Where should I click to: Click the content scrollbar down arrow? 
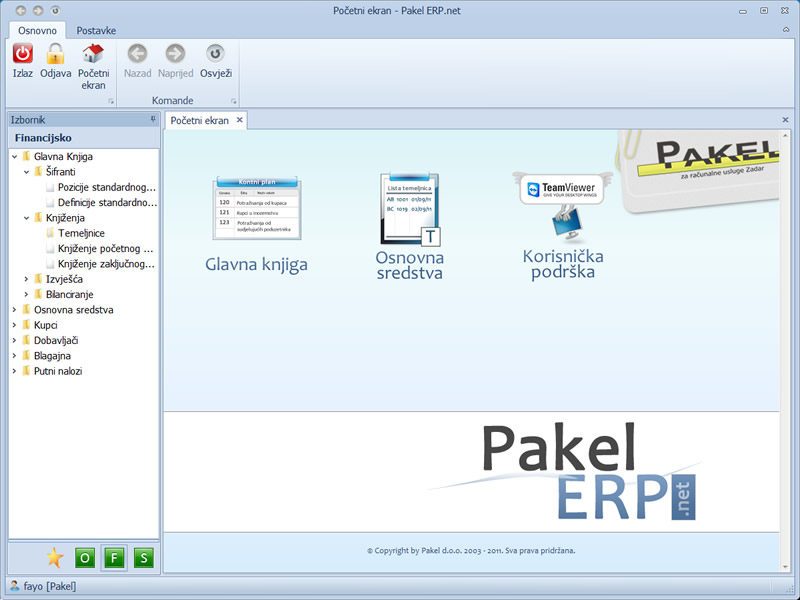click(785, 567)
